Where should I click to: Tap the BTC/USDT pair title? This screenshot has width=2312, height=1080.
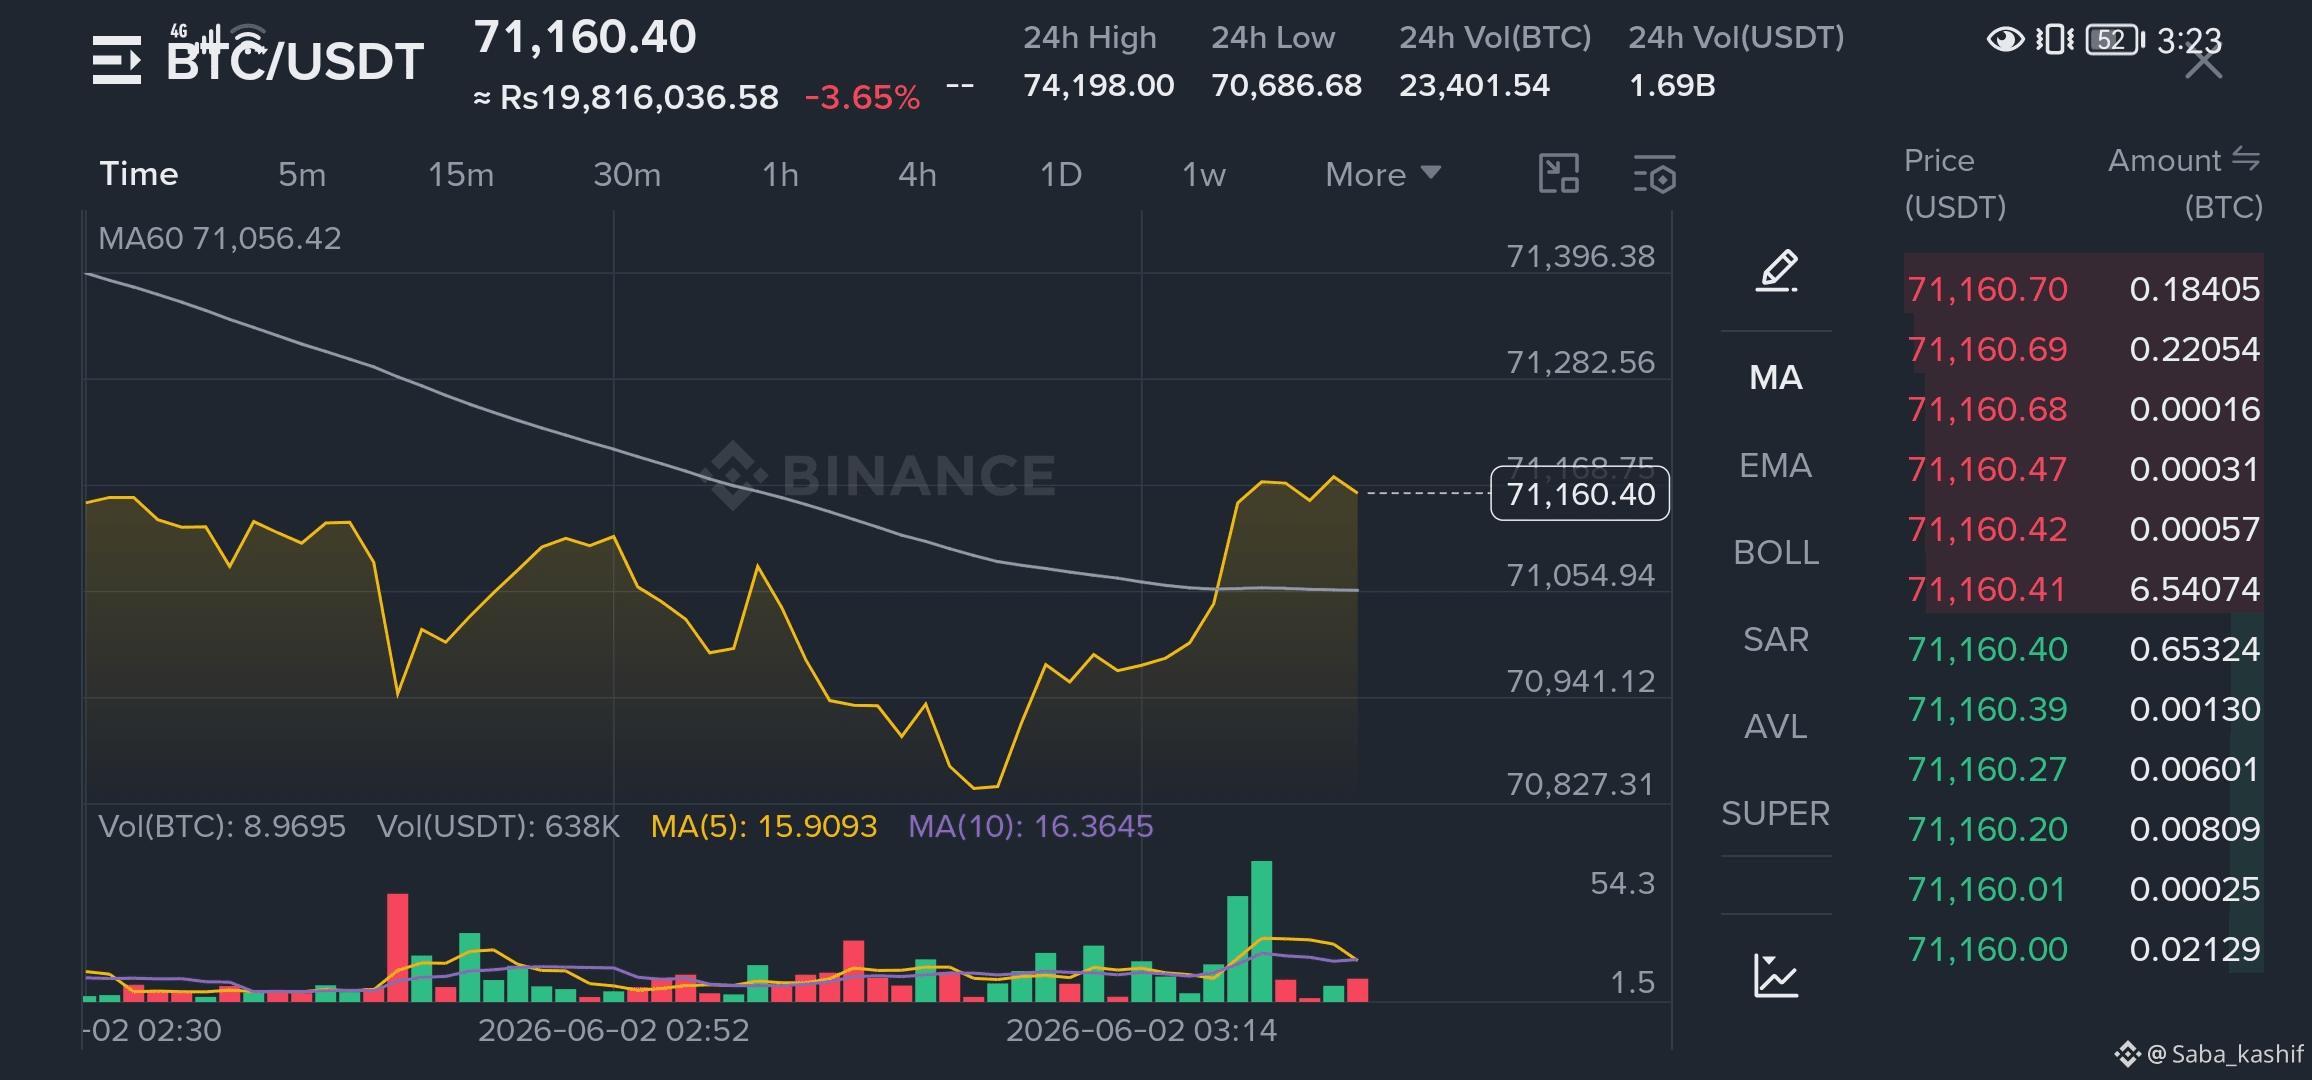[x=295, y=62]
